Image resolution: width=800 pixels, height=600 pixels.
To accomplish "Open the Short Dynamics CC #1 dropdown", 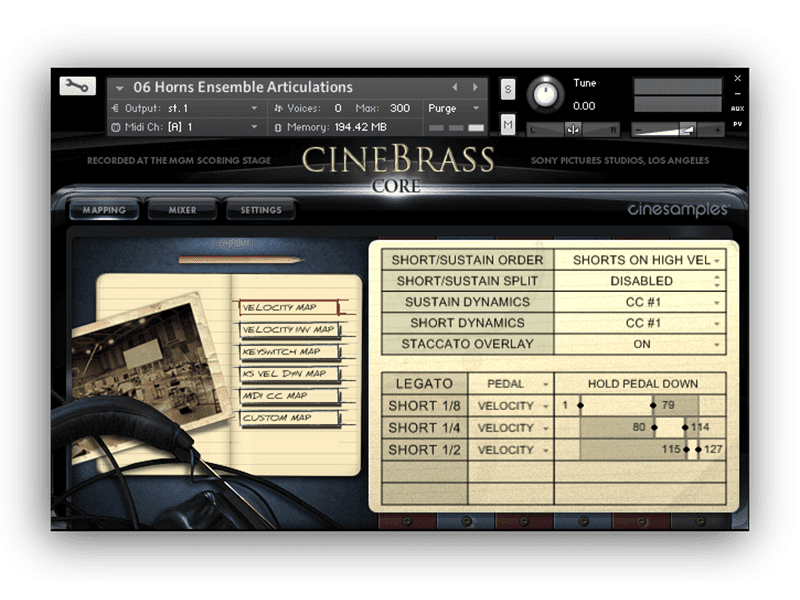I will 640,323.
